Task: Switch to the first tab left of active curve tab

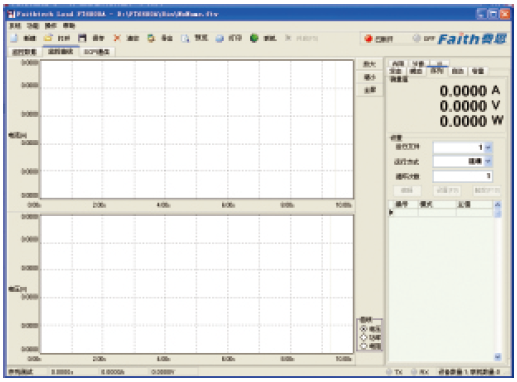Action: point(25,52)
